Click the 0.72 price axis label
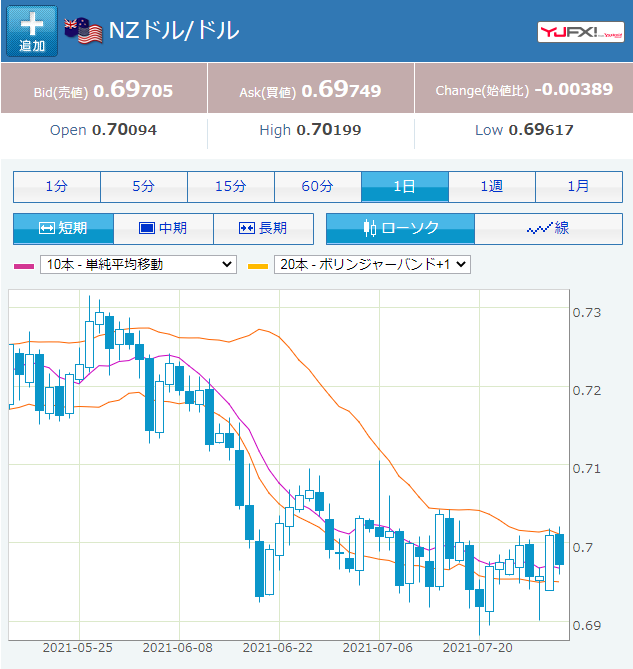 coord(587,391)
